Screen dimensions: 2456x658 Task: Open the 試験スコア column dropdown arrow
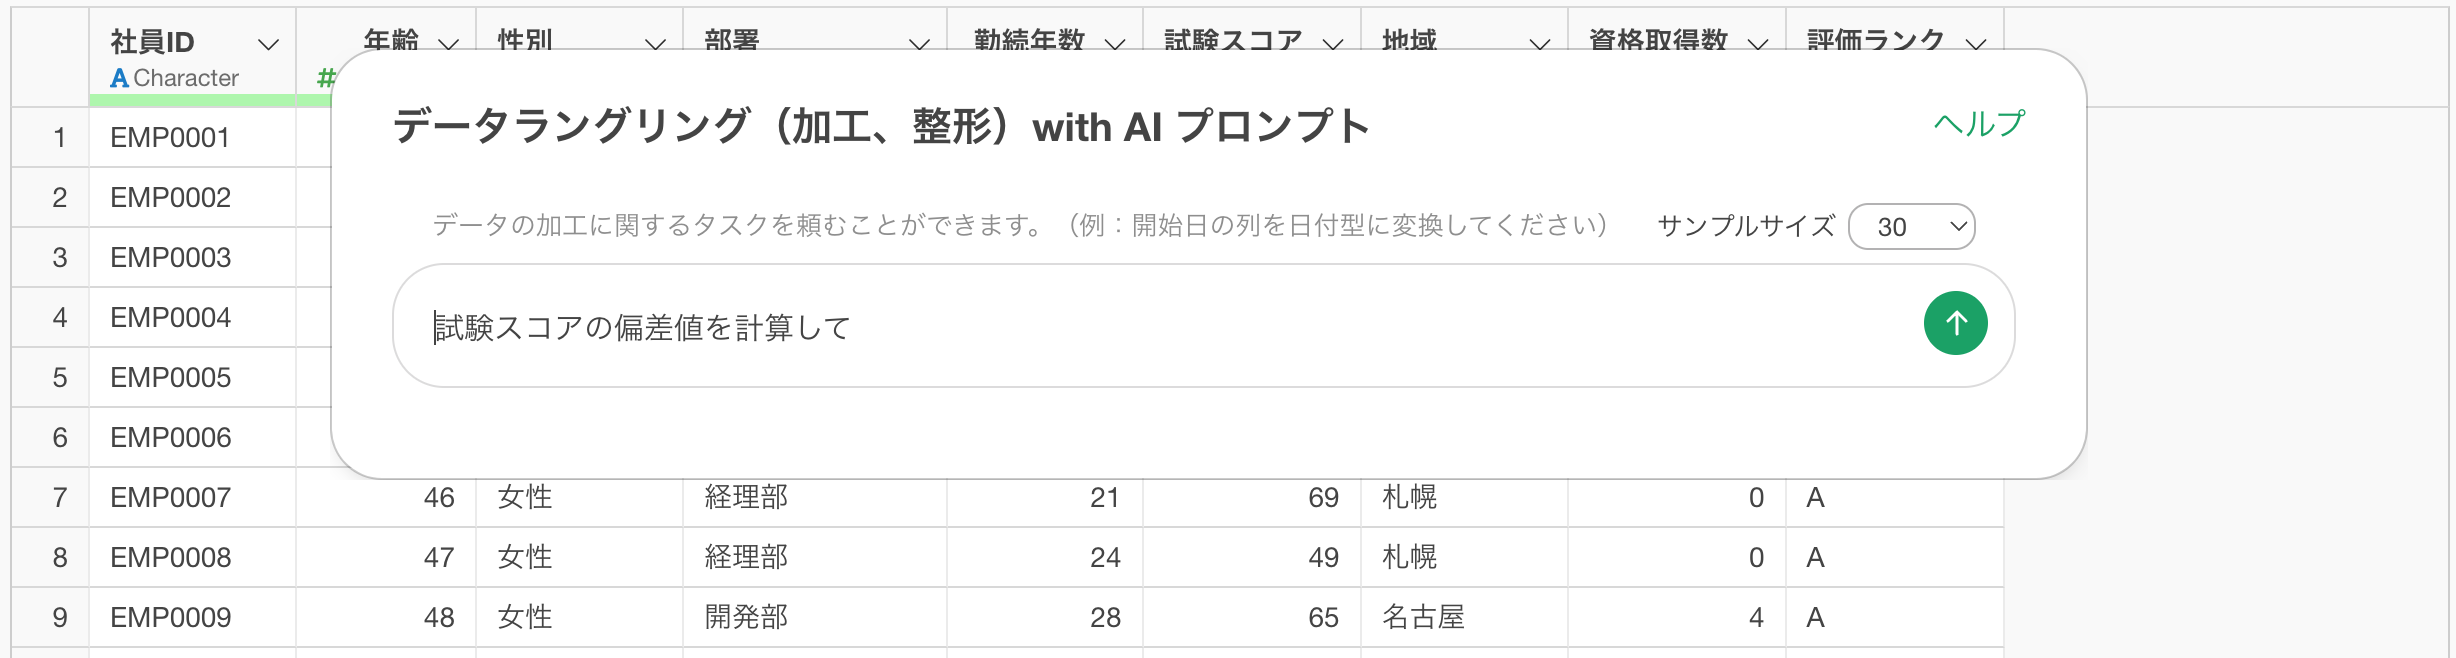click(1333, 44)
